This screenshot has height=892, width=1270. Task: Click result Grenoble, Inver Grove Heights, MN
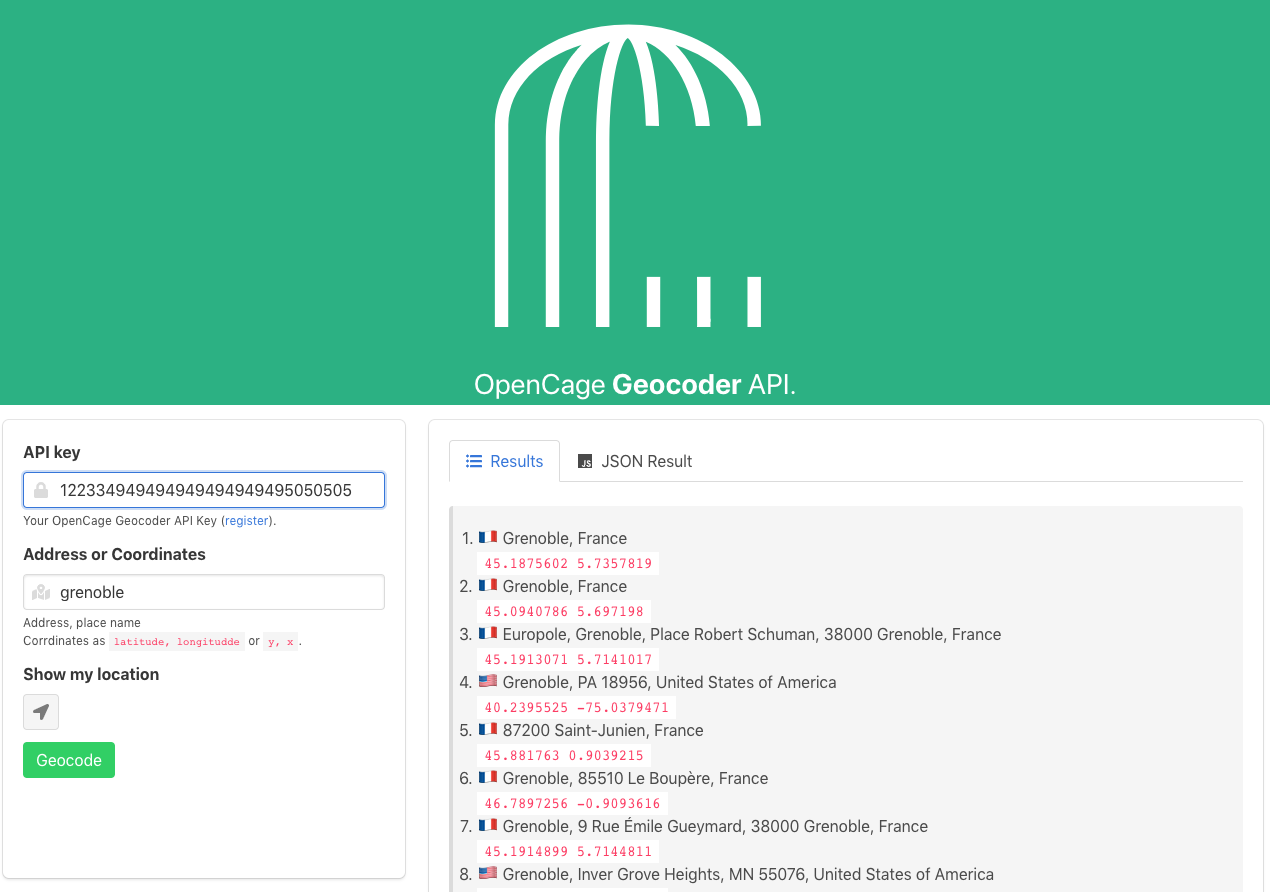point(748,874)
